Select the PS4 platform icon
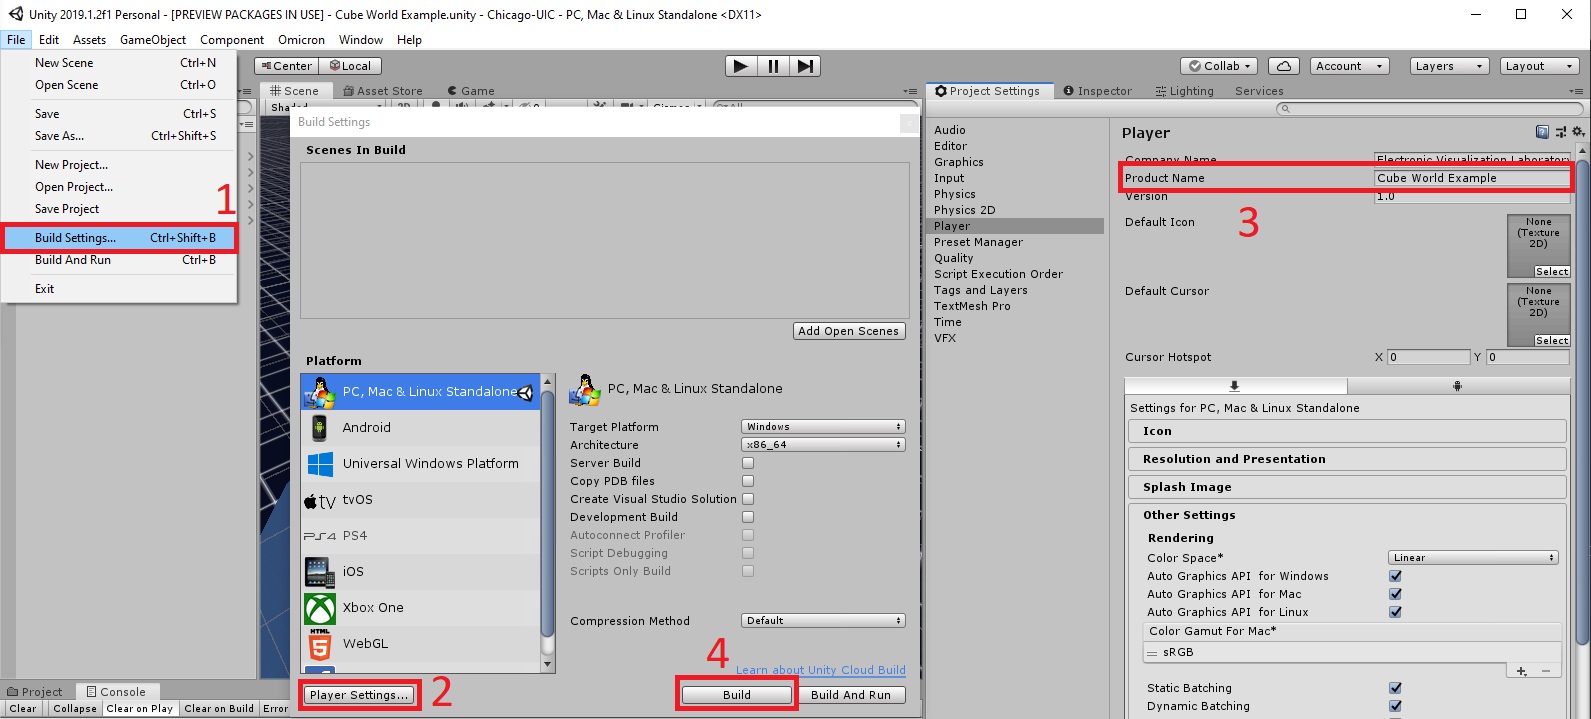Screen dimensions: 1591x719 [320, 536]
